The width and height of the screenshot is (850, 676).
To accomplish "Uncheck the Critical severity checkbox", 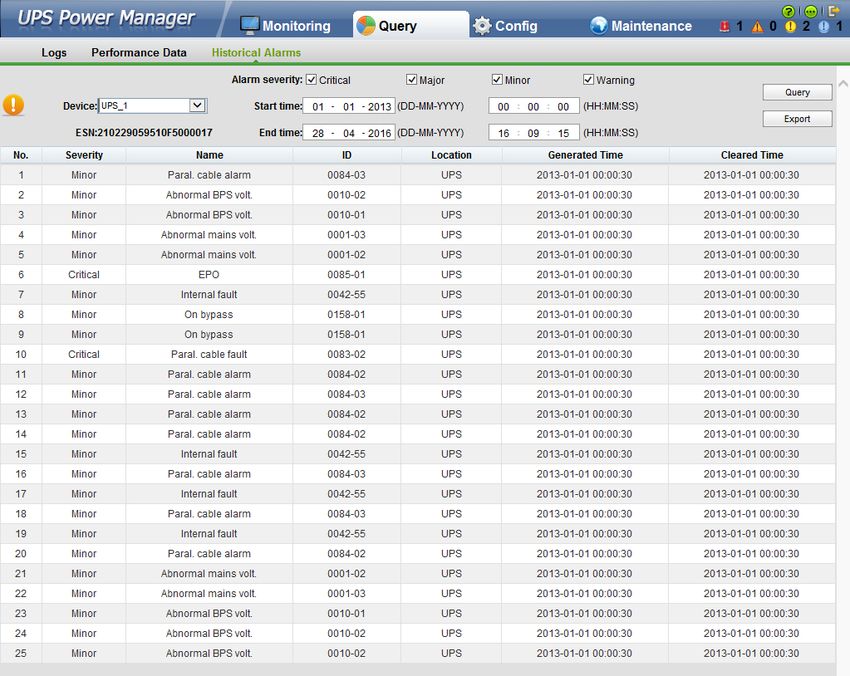I will click(x=311, y=80).
